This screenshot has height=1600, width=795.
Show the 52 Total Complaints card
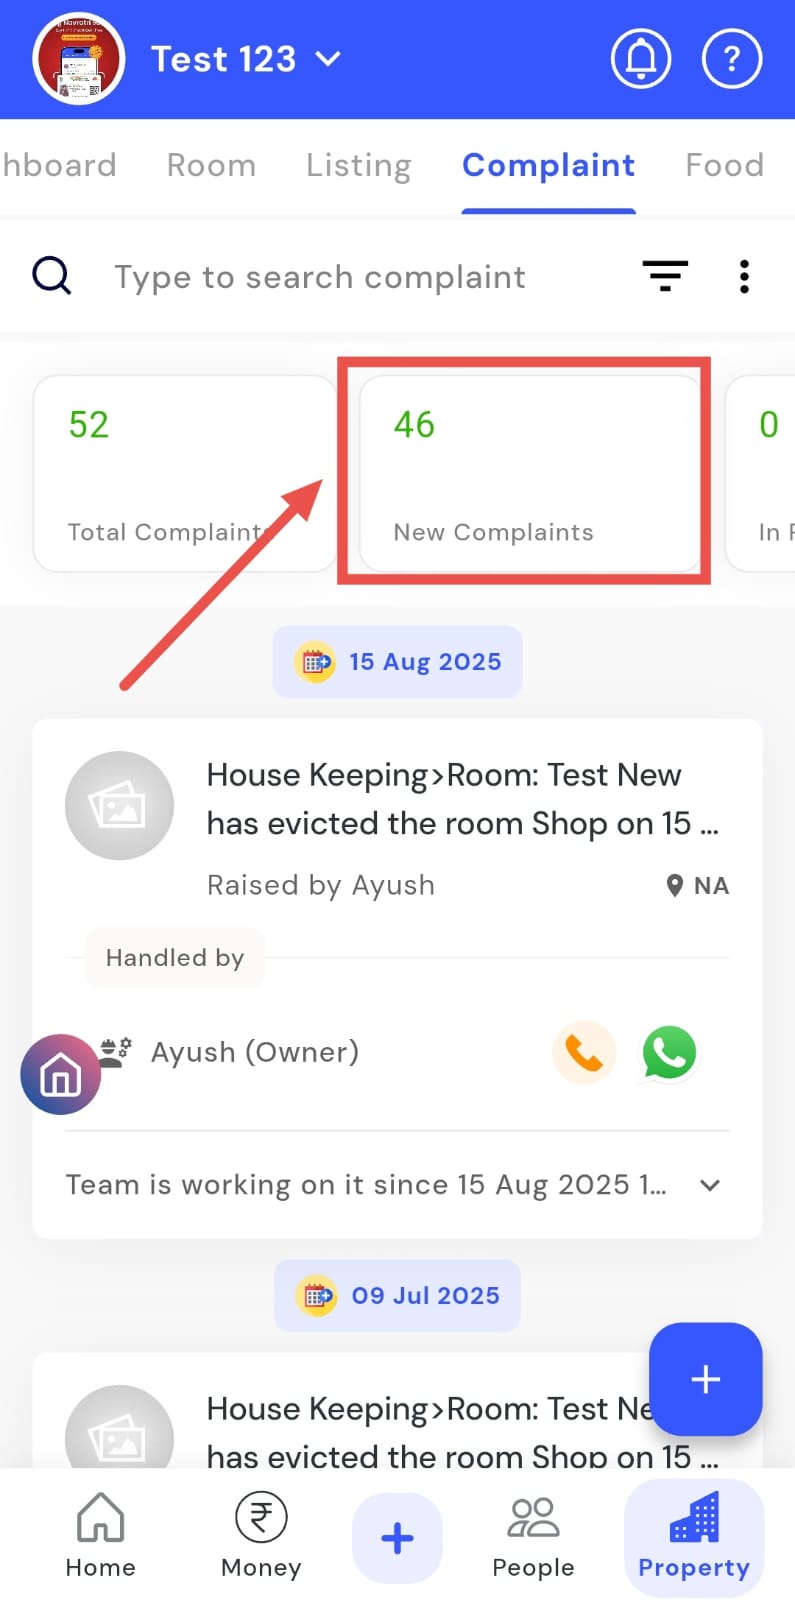184,474
